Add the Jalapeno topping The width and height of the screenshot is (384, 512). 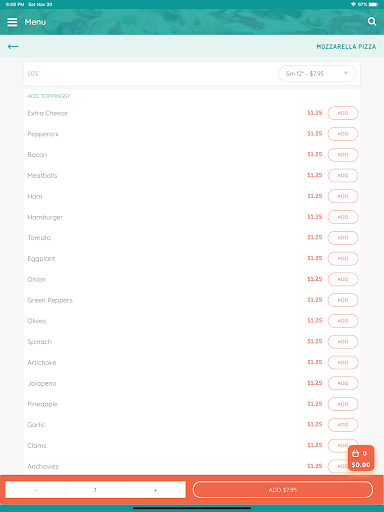[x=343, y=383]
